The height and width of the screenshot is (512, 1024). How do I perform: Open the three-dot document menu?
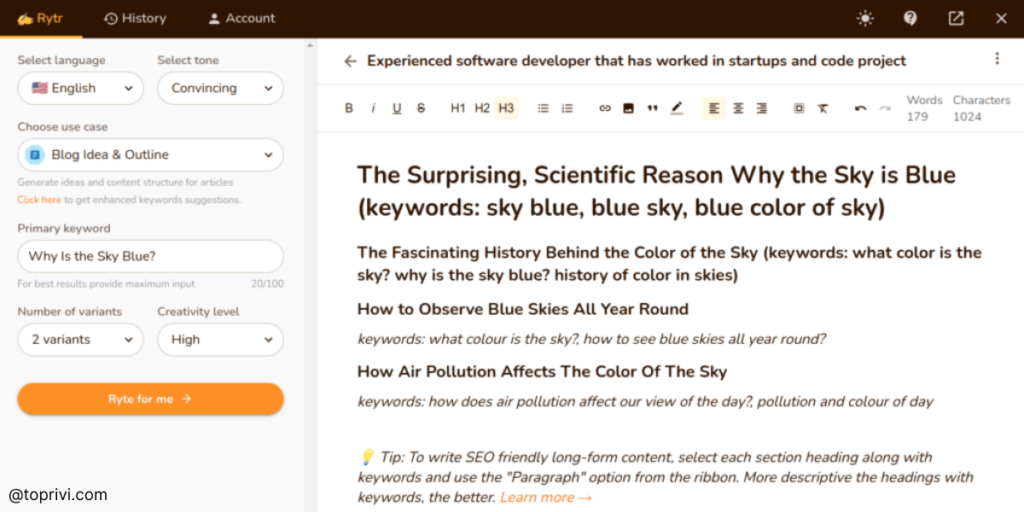click(x=997, y=59)
